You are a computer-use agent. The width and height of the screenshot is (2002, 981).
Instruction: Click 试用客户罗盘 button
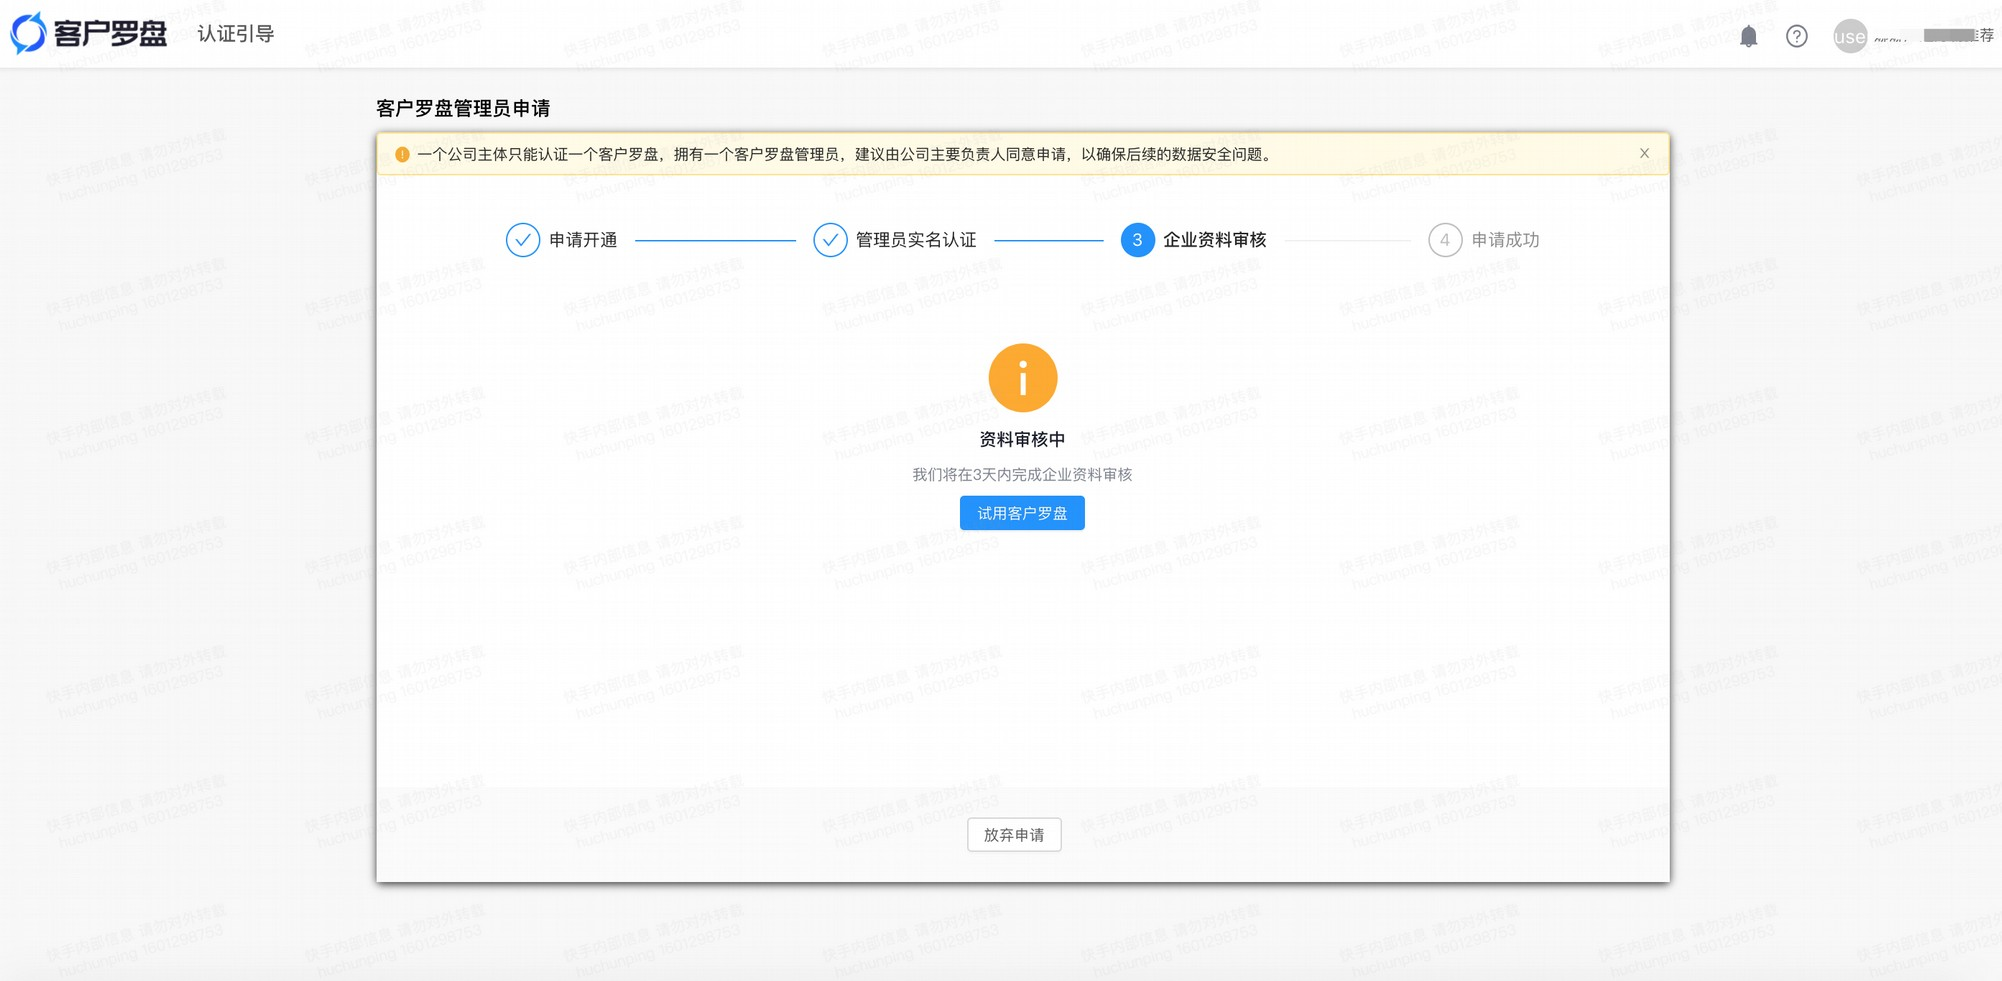[x=1022, y=512]
